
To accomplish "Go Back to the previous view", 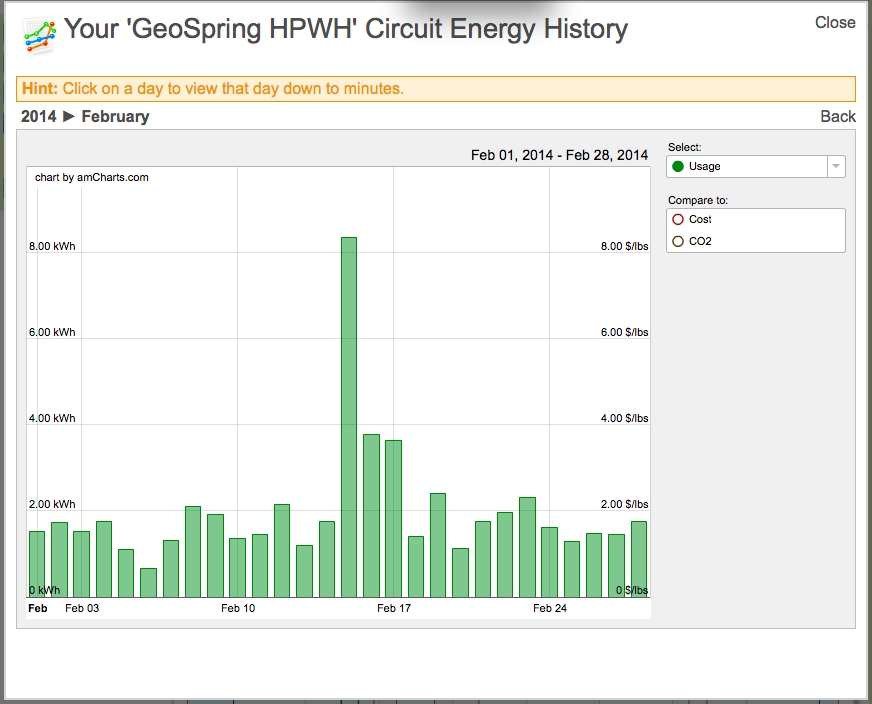I will coord(837,116).
